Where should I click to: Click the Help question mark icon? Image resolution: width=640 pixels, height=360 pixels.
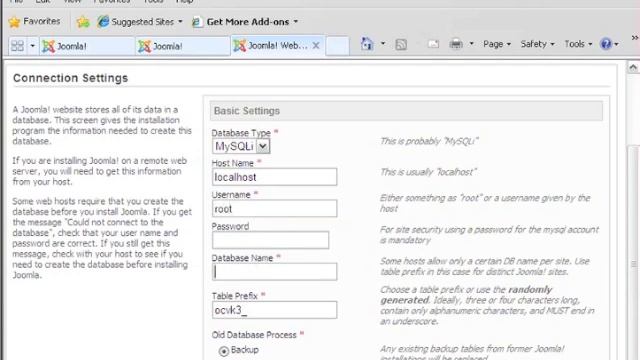[x=606, y=44]
